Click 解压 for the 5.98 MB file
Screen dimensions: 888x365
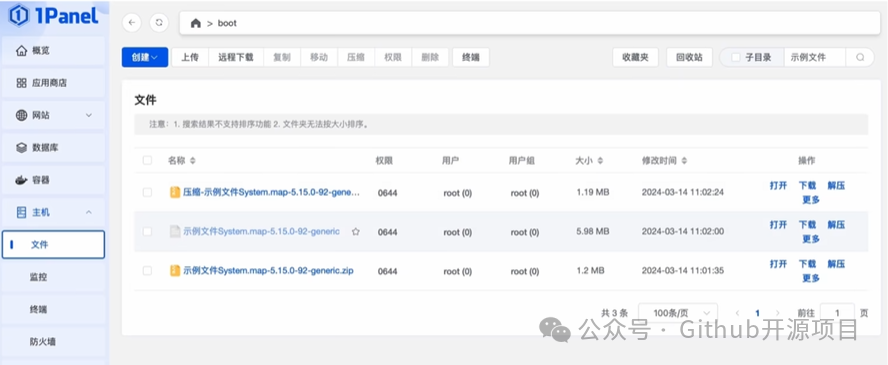tap(836, 225)
